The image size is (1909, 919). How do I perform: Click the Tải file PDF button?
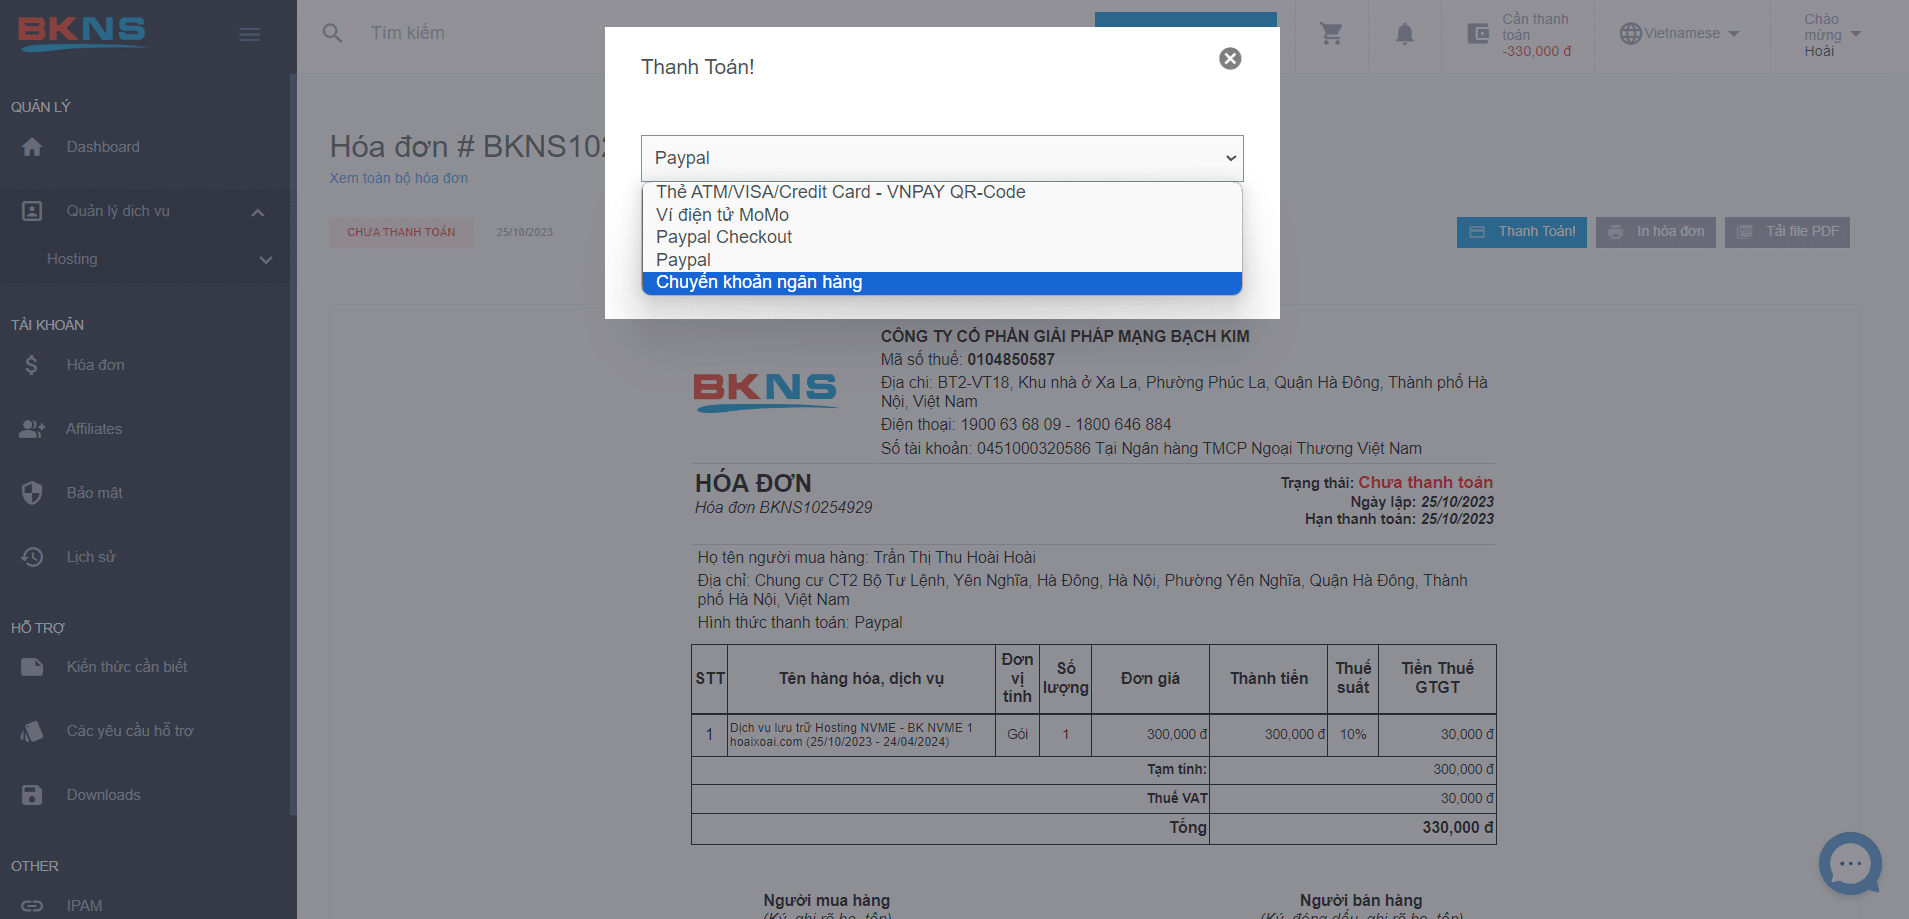1787,232
